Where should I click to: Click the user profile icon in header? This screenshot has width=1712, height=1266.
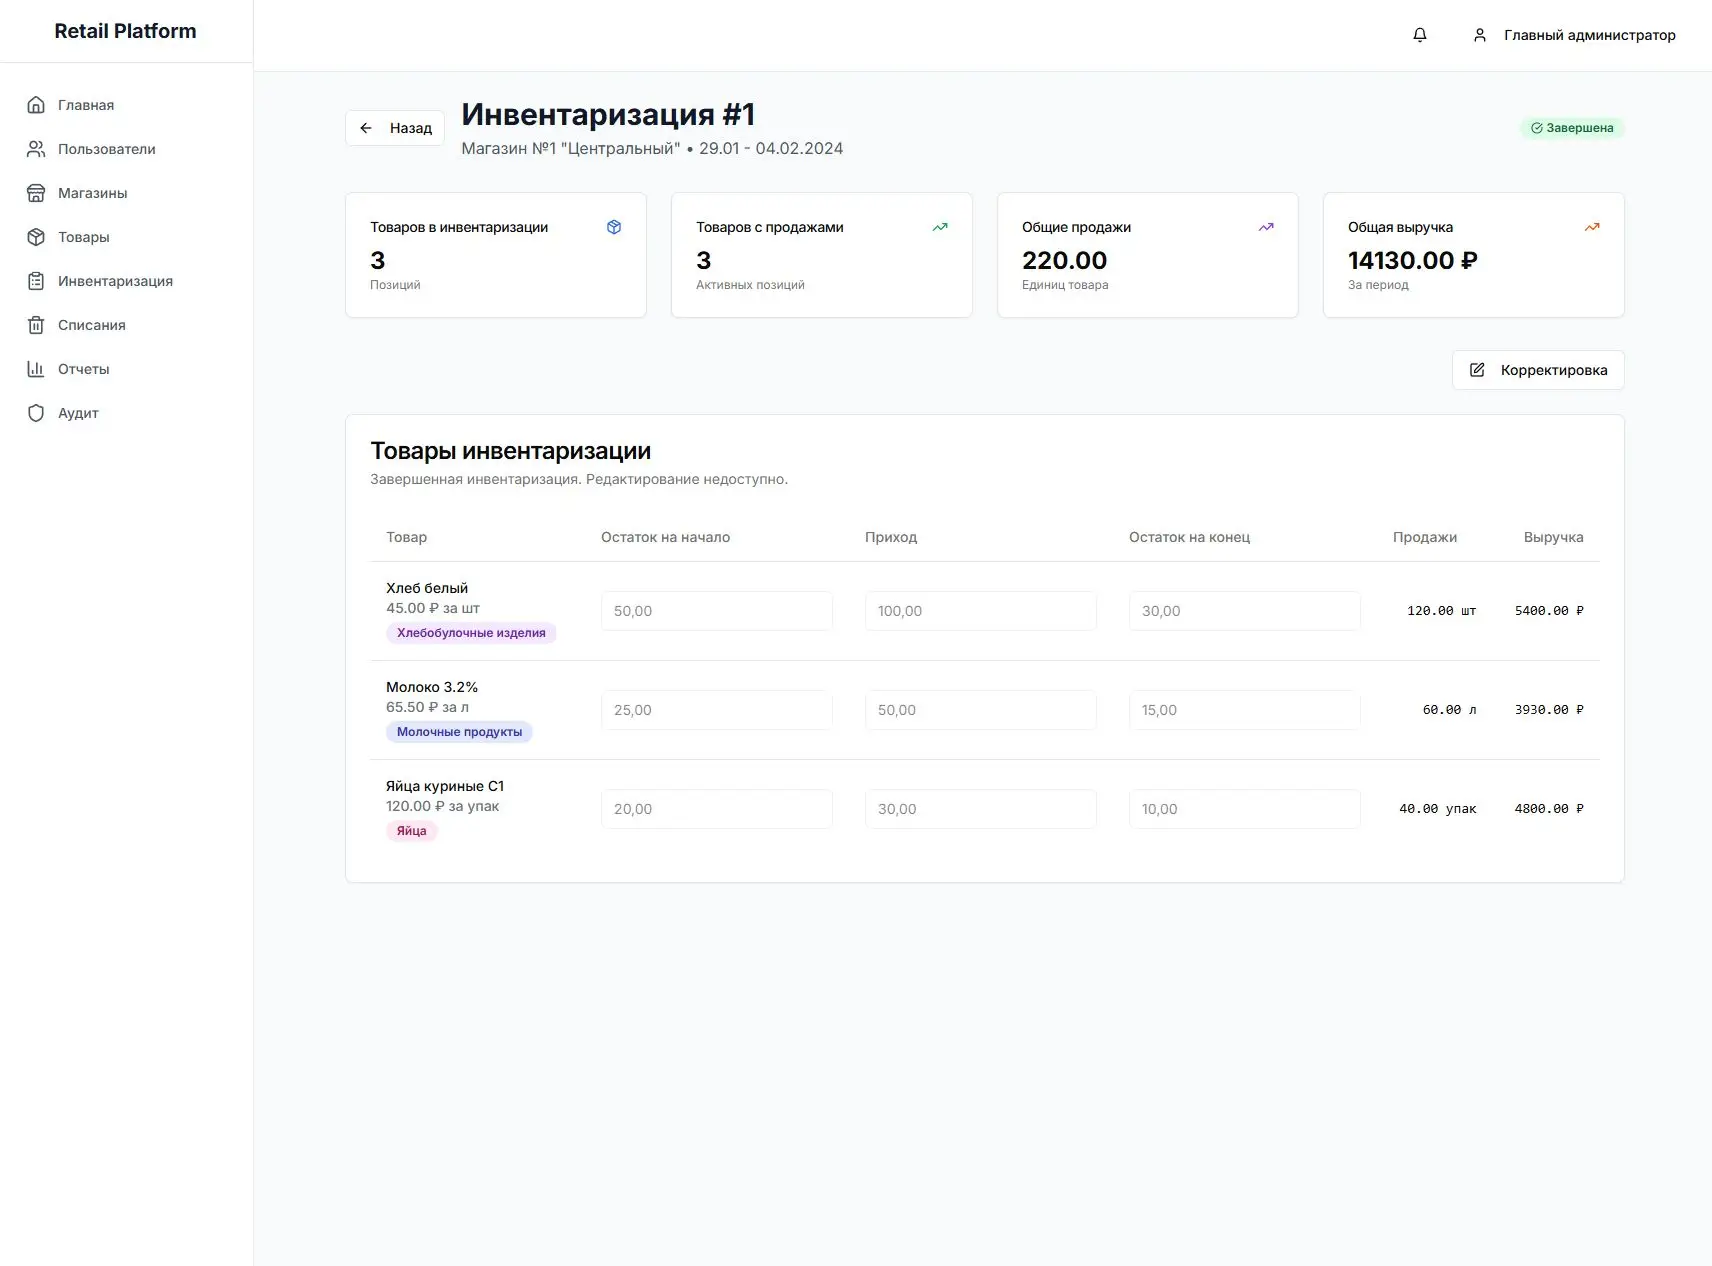[x=1479, y=34]
